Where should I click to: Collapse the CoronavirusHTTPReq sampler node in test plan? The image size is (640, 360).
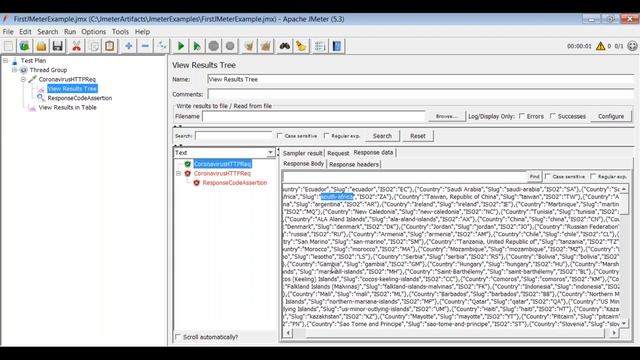[23, 79]
